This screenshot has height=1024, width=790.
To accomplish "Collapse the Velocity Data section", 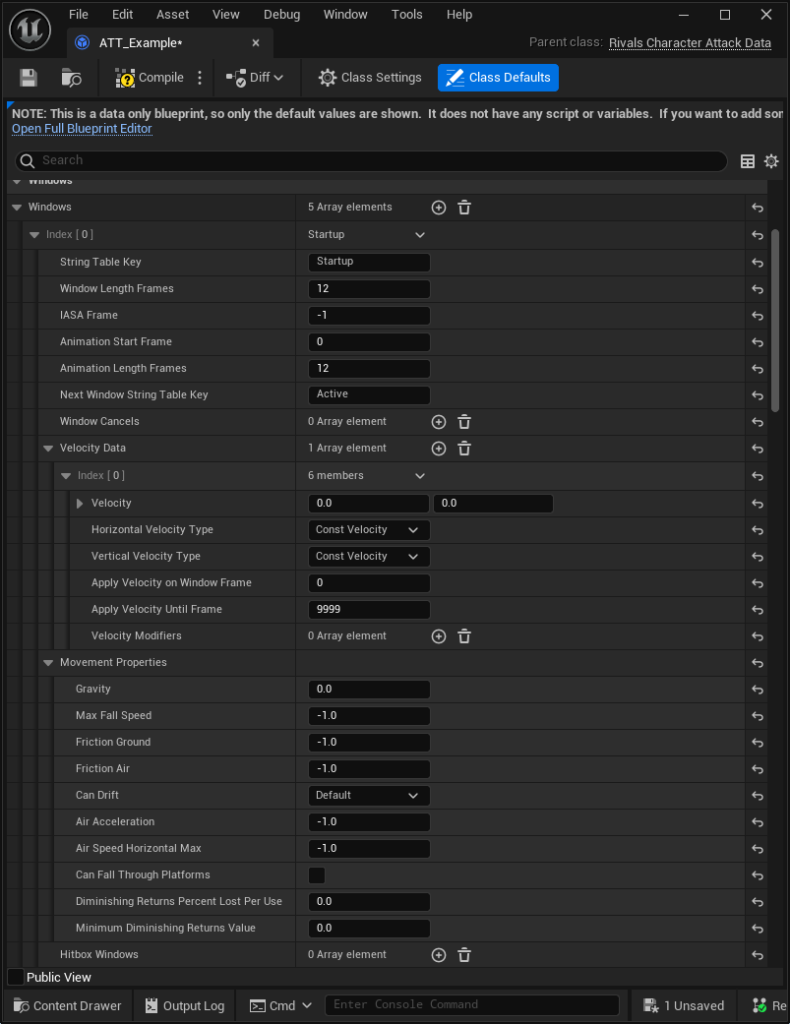I will tap(48, 449).
